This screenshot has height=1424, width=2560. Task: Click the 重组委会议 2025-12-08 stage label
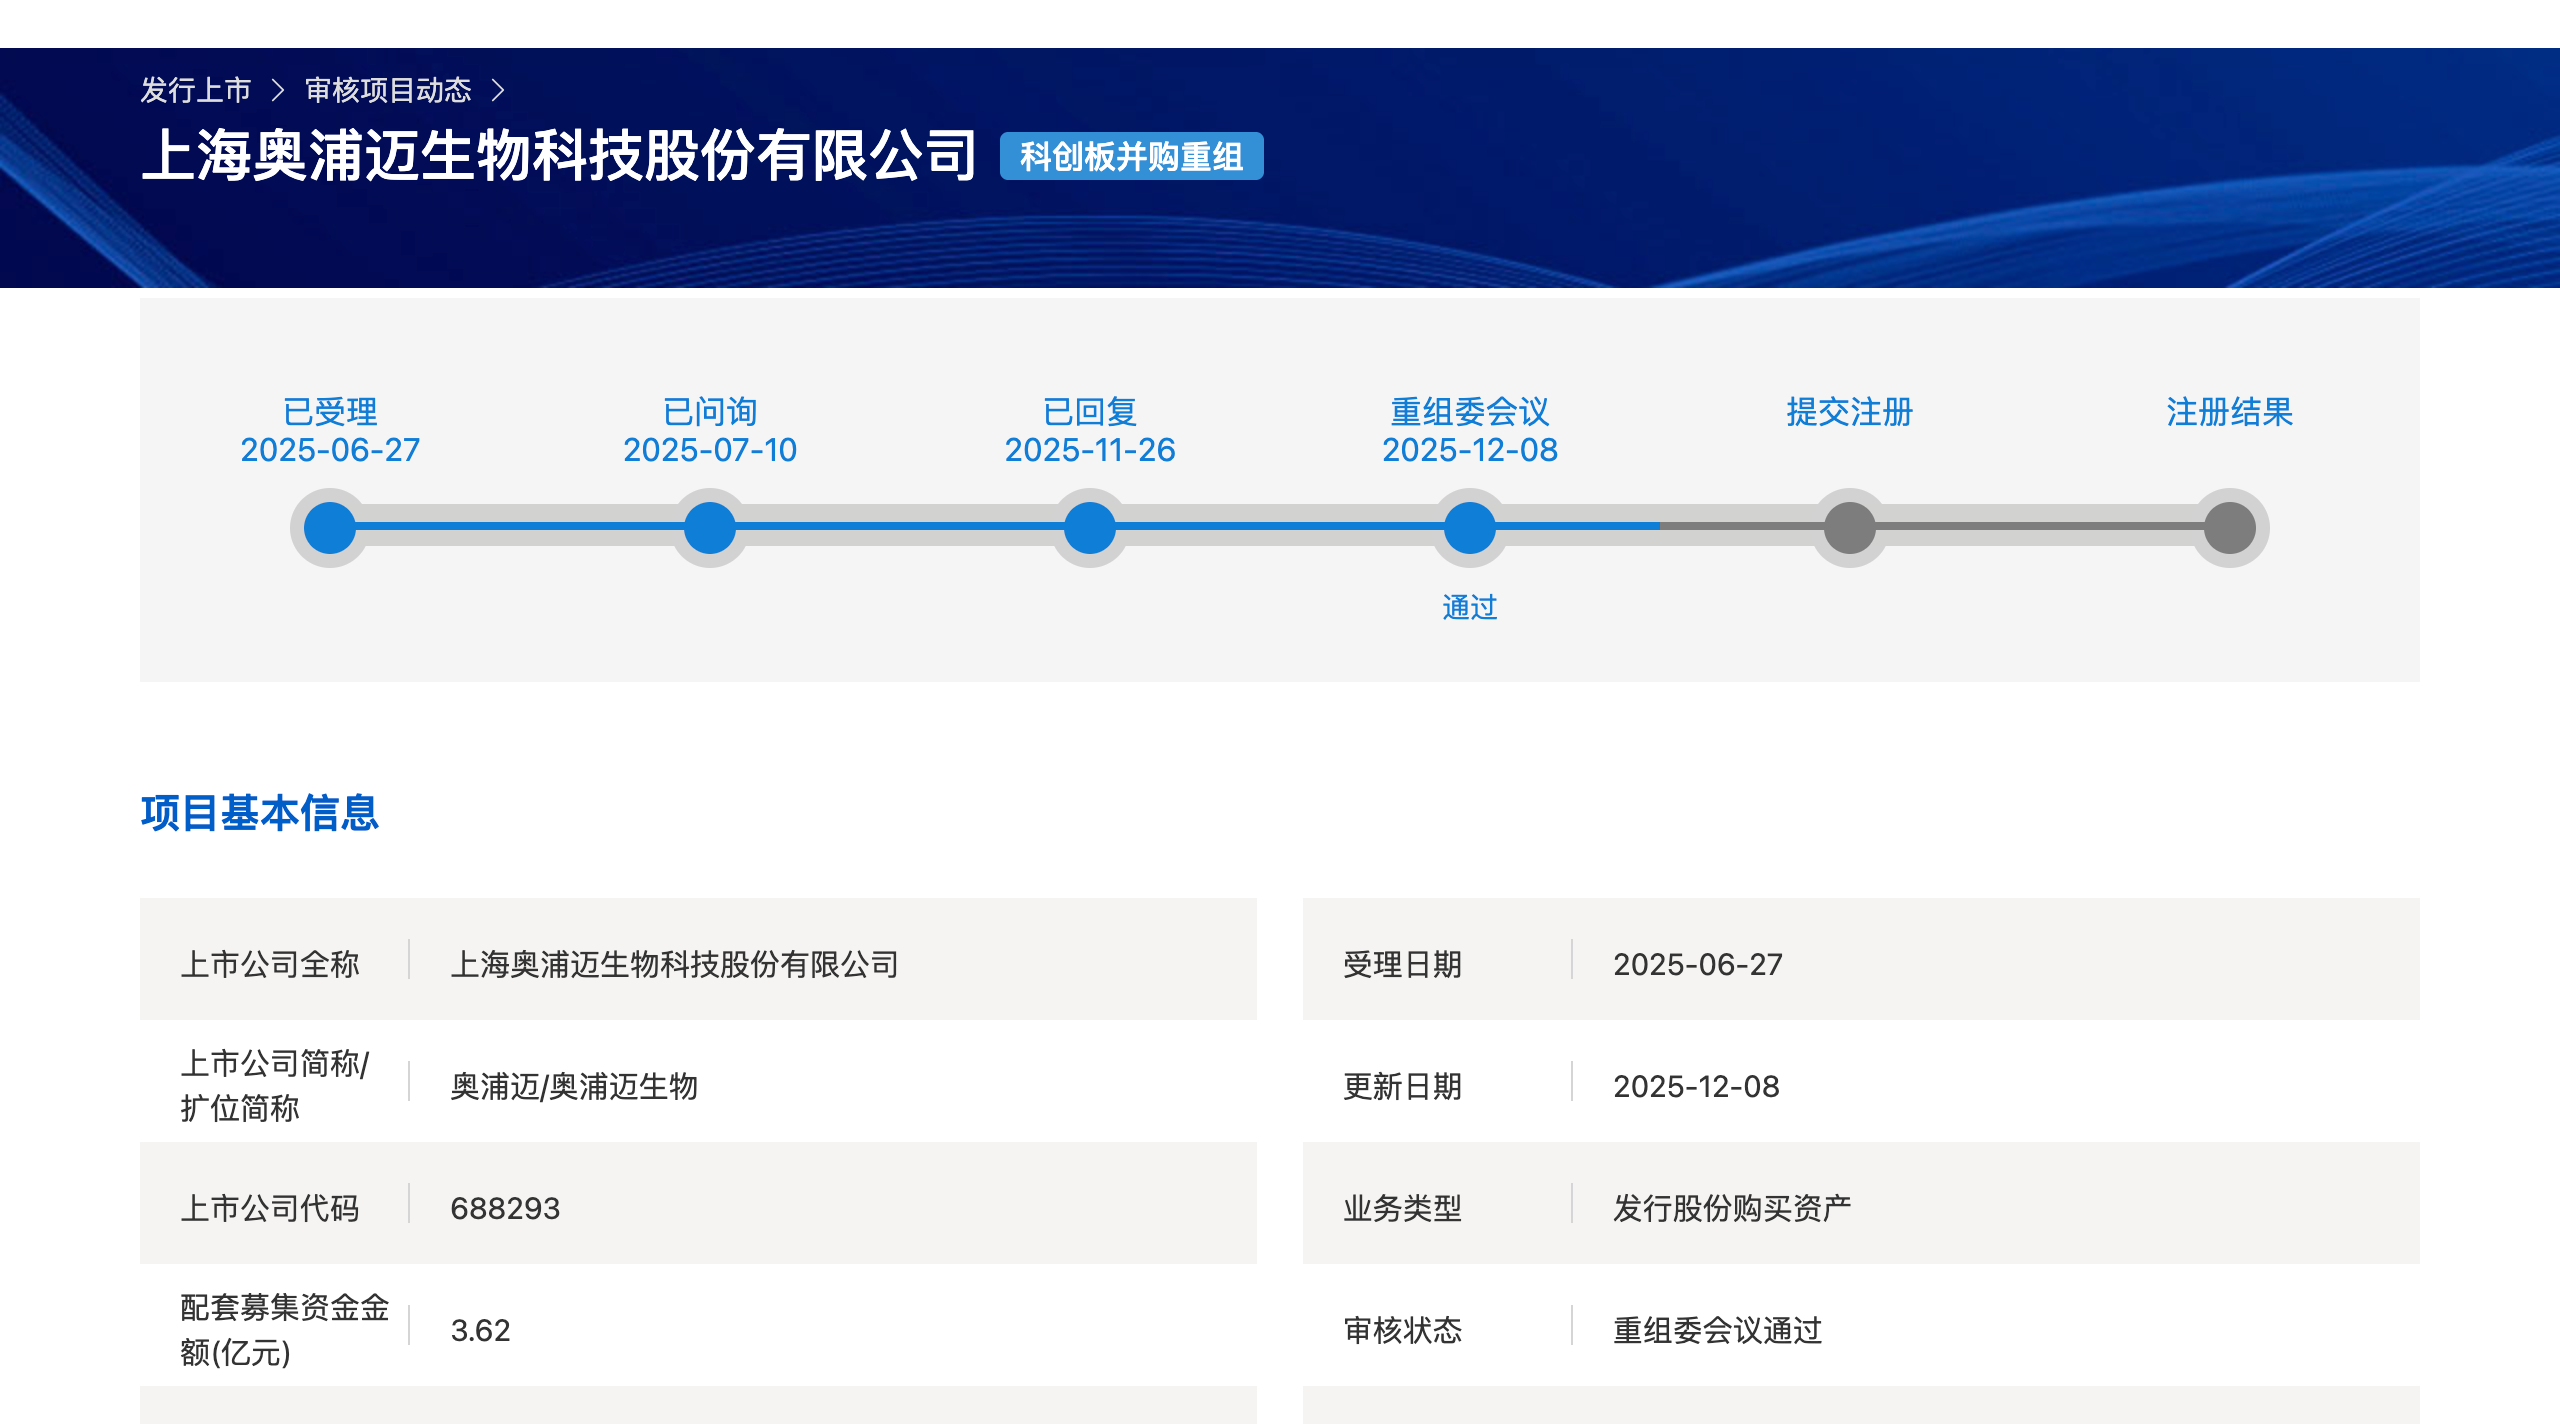coord(1469,430)
